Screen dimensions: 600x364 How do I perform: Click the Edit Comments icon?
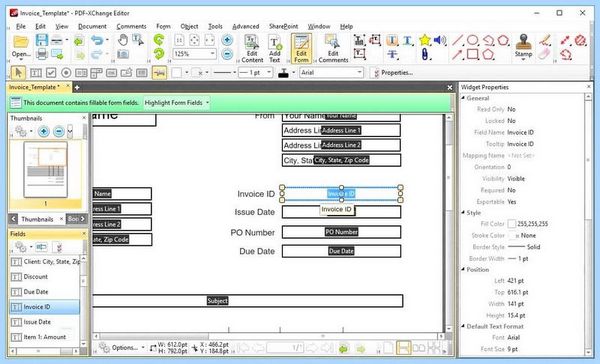pyautogui.click(x=333, y=48)
